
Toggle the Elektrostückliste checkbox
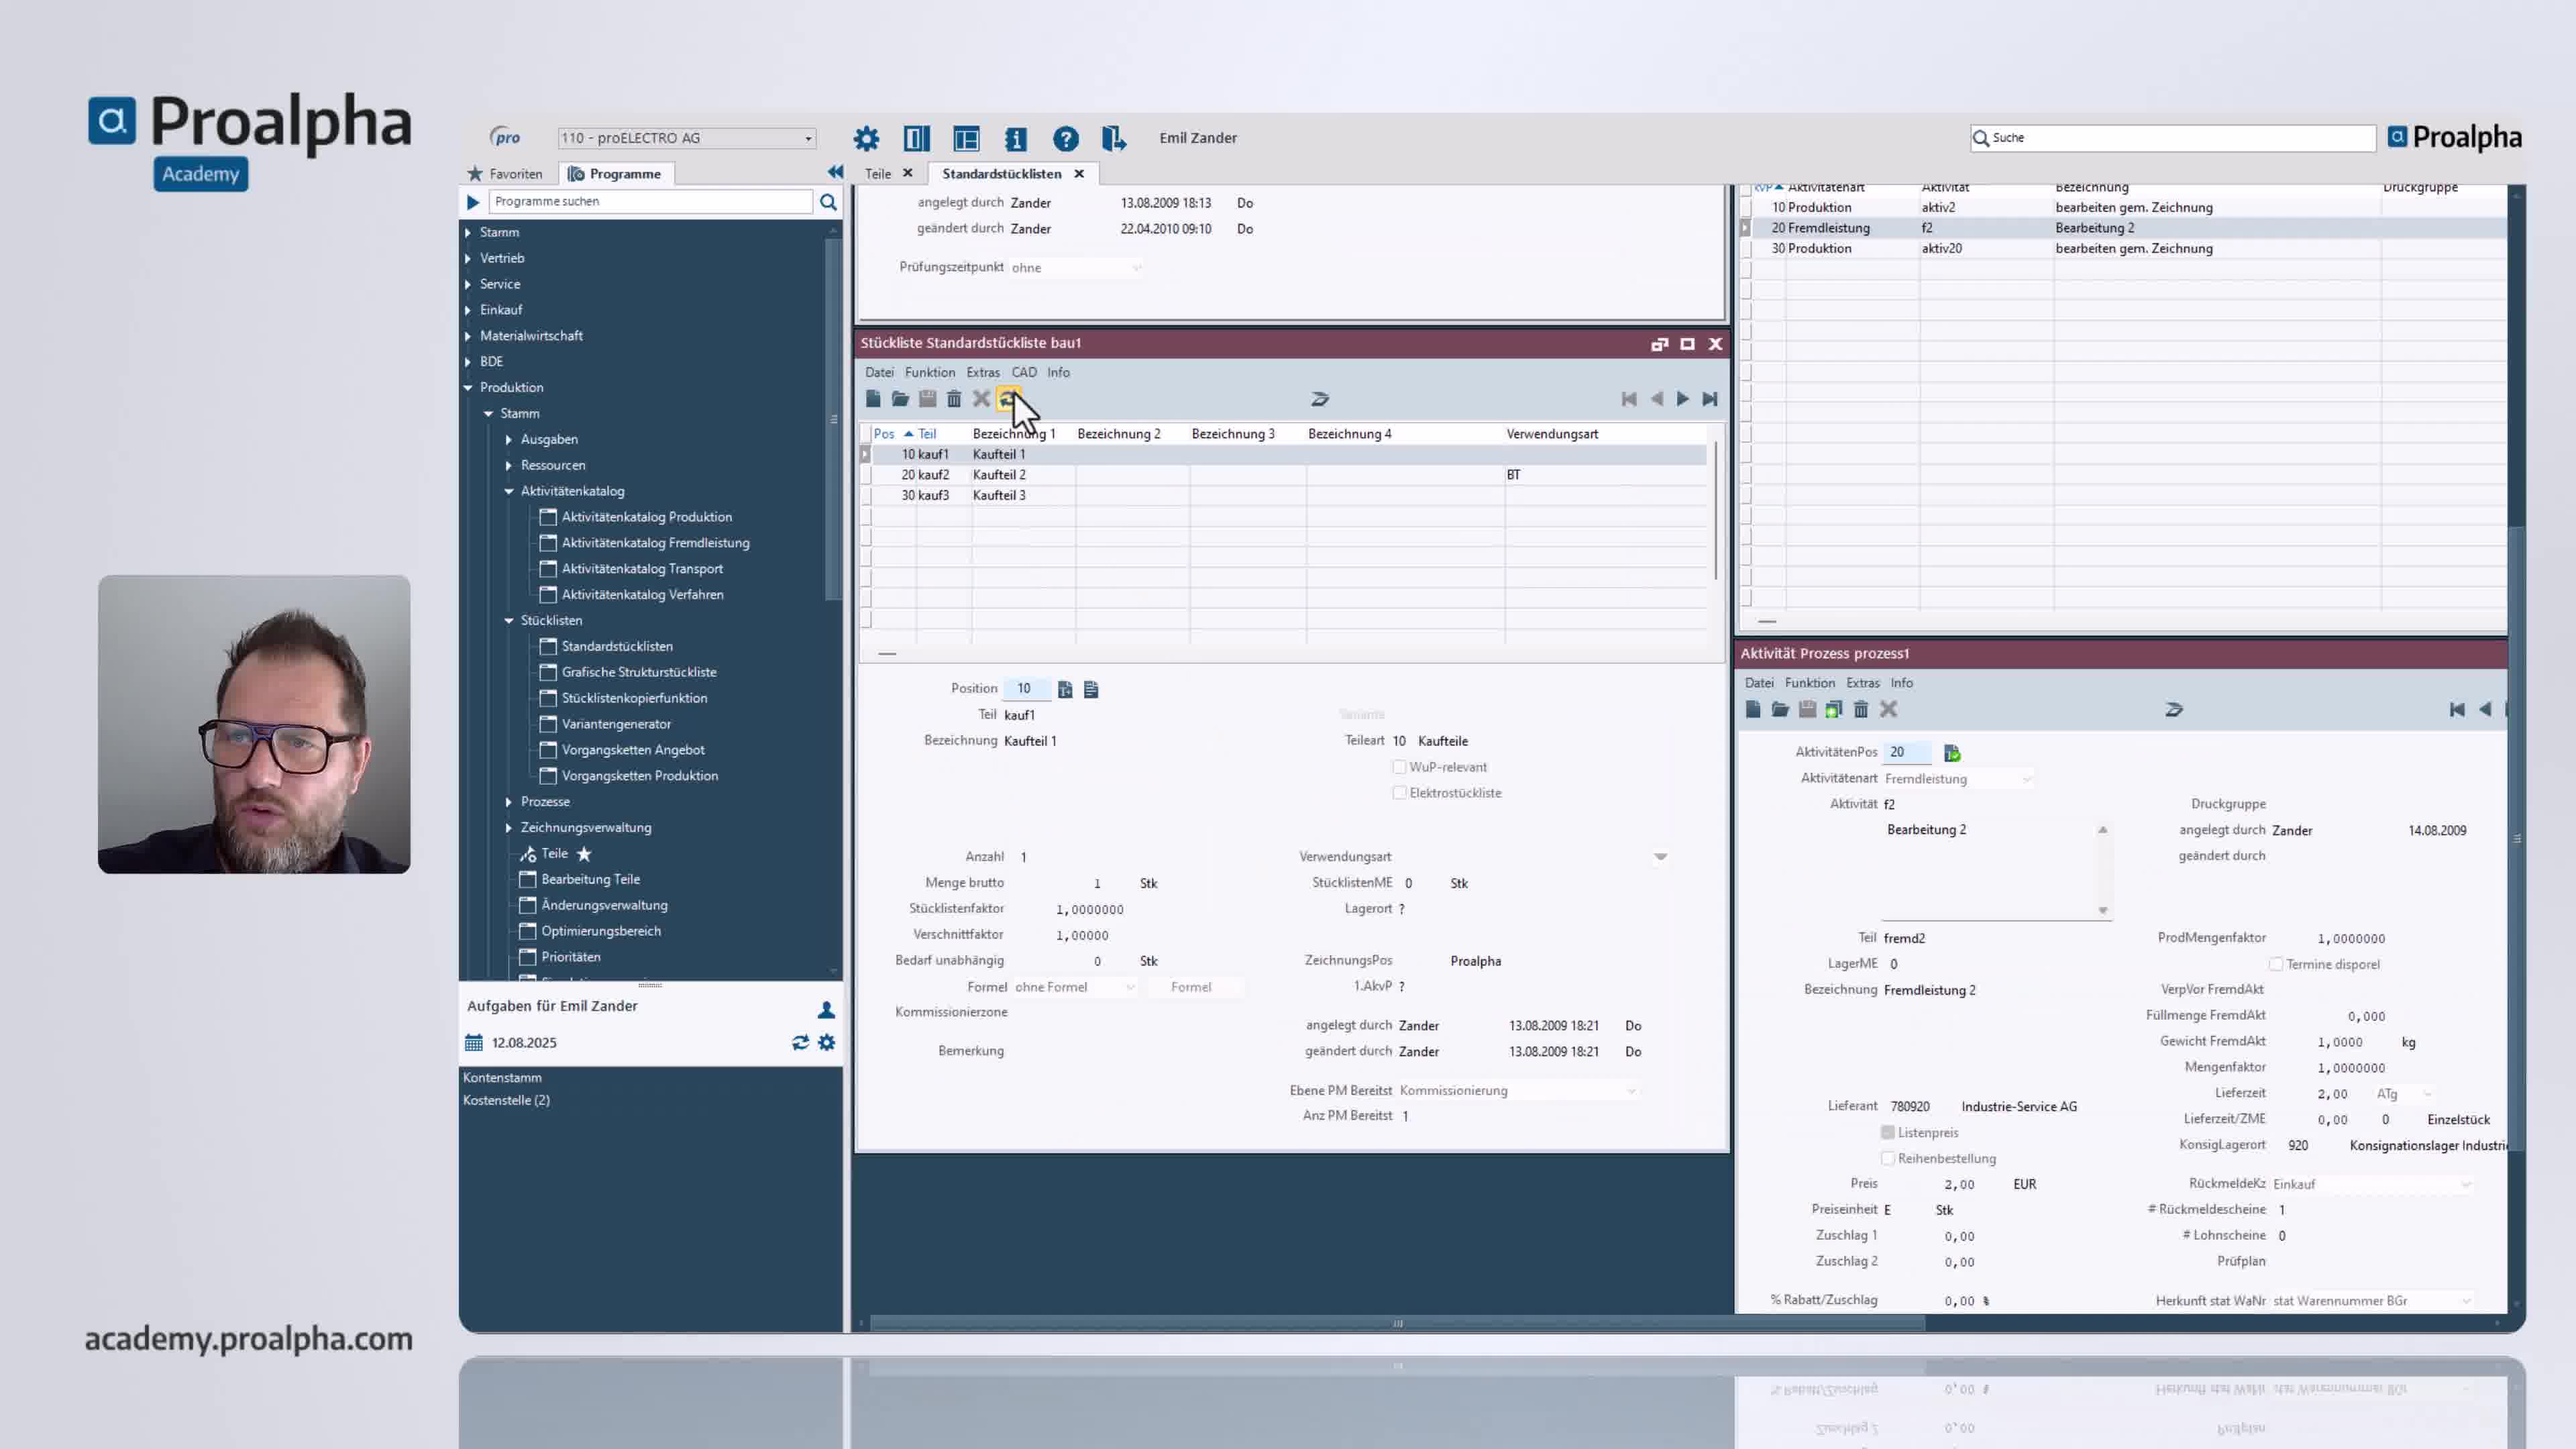[1399, 792]
